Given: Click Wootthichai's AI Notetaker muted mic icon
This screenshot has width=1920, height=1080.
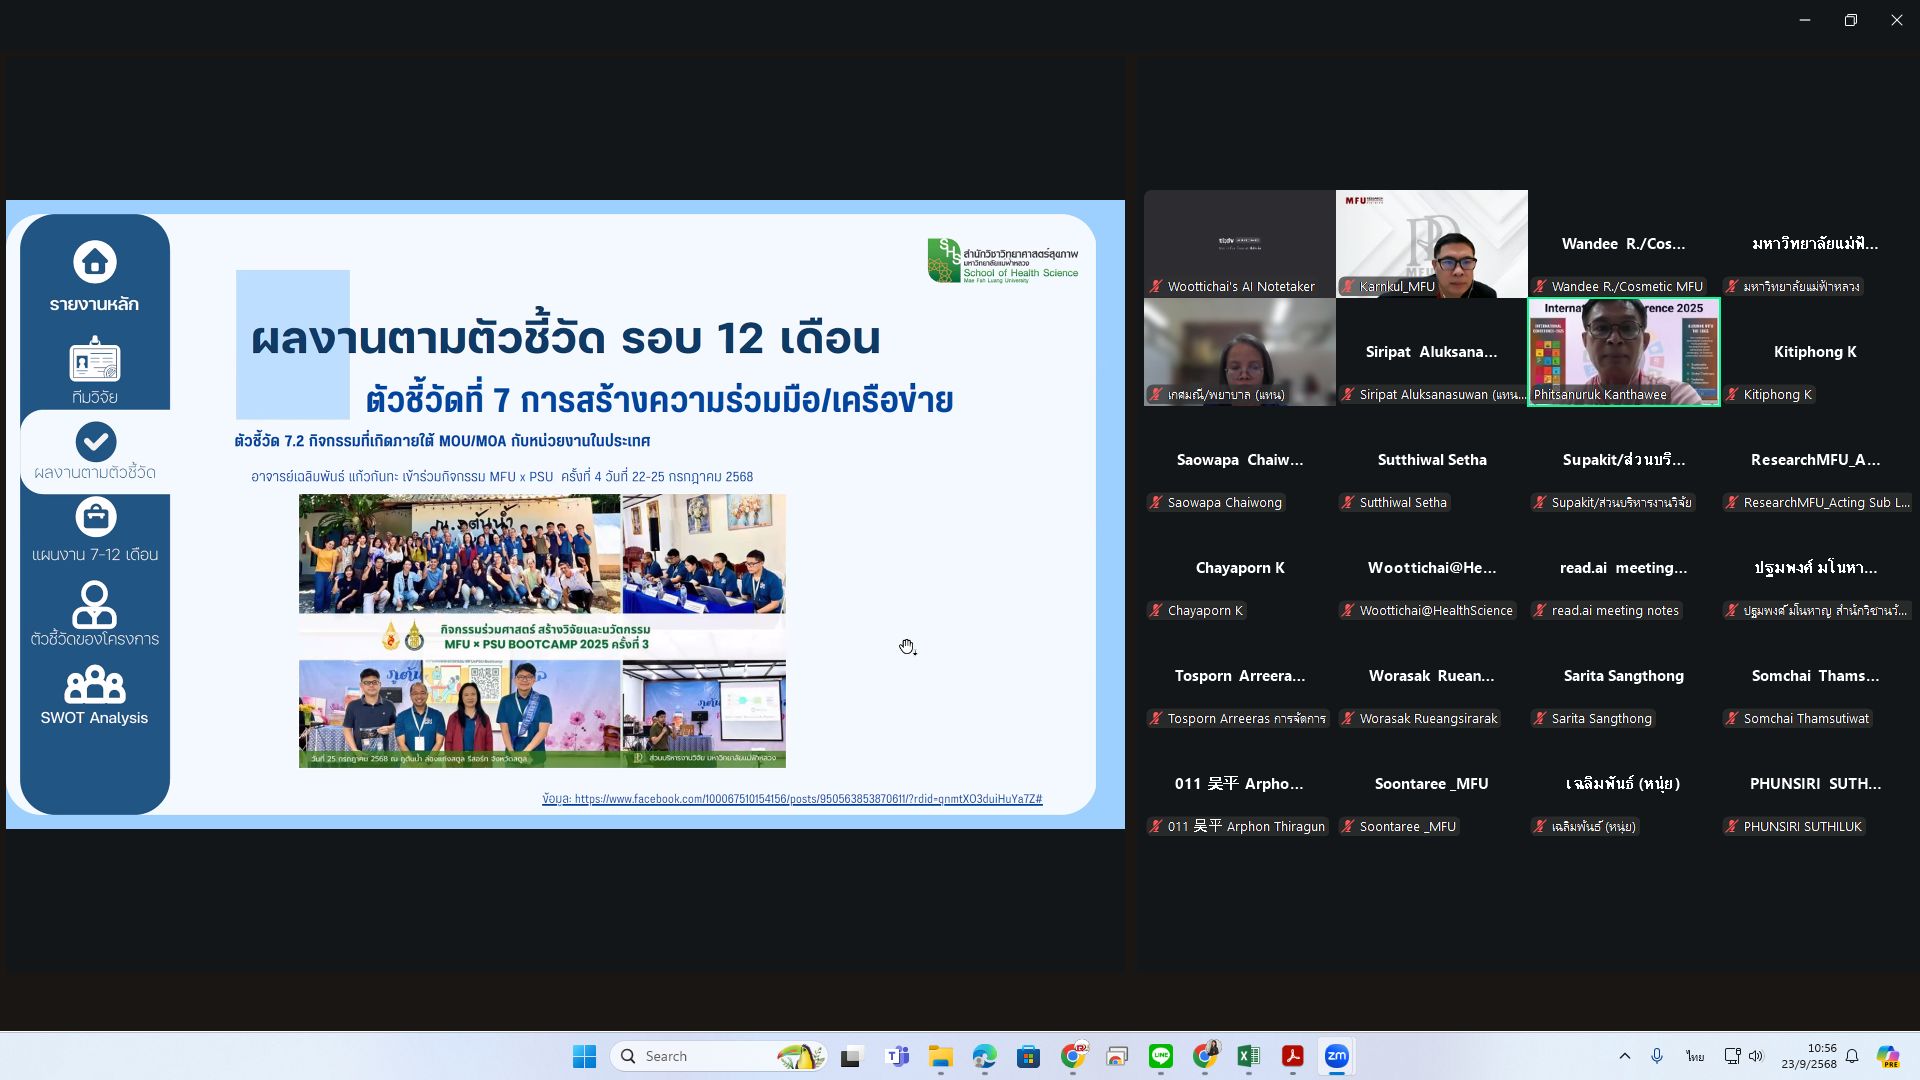Looking at the screenshot, I should pos(1157,287).
